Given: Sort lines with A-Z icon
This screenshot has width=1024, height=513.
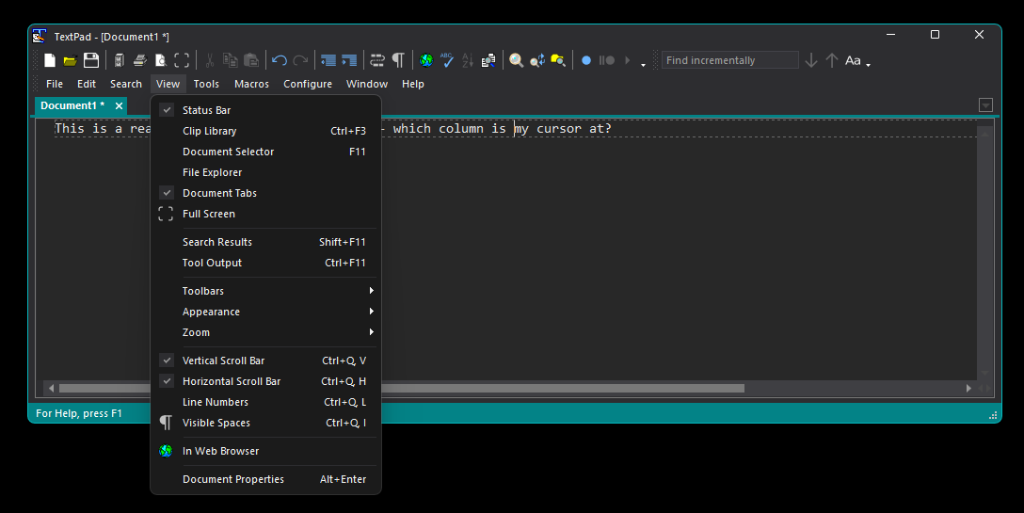Looking at the screenshot, I should pos(468,60).
